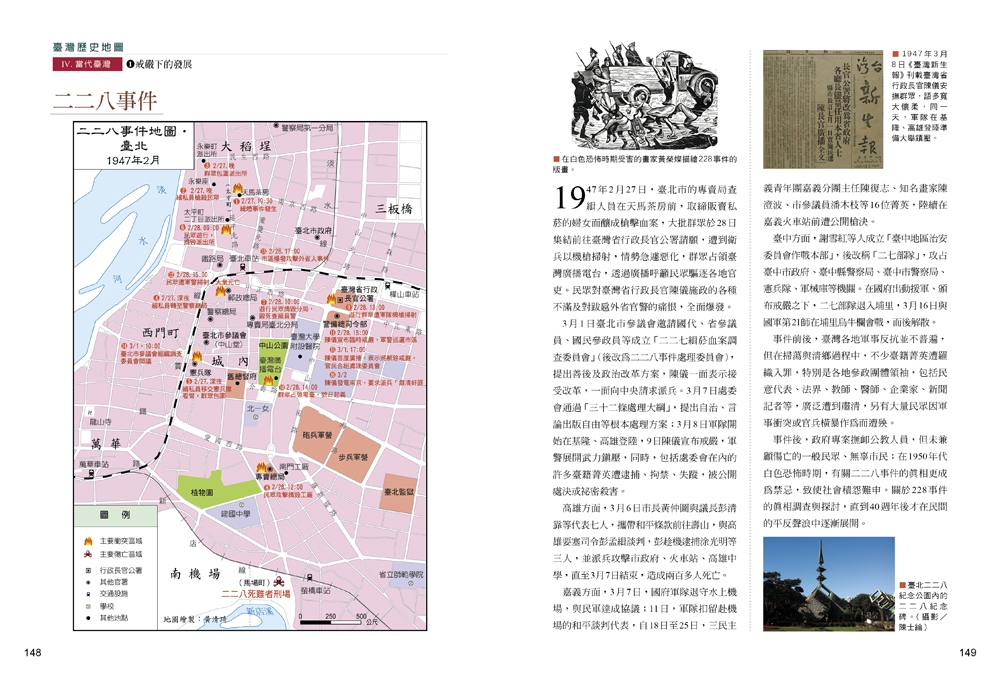The height and width of the screenshot is (684, 1000).
Task: Click the flame icon above 專賣總局
Action: point(261,467)
